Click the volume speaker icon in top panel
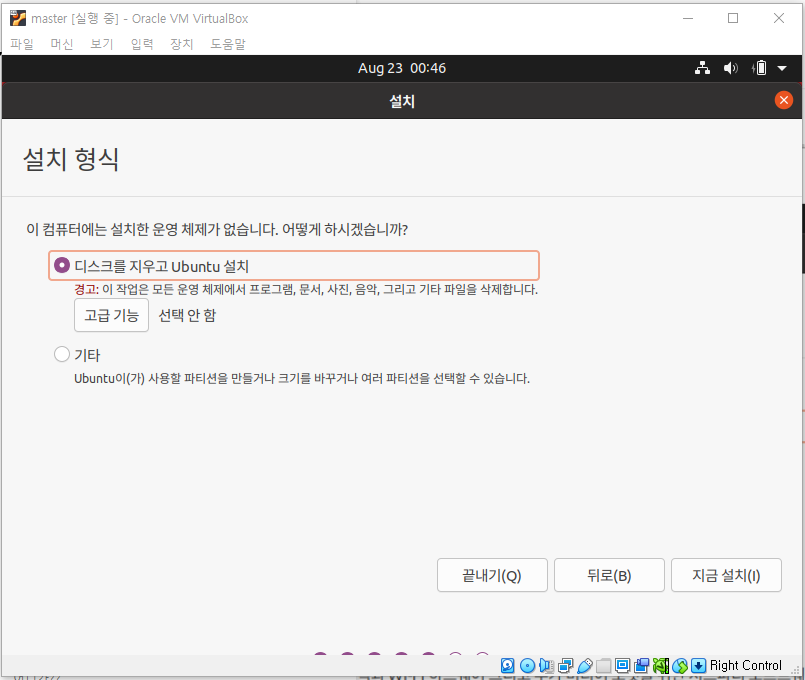This screenshot has width=805, height=680. (x=731, y=68)
